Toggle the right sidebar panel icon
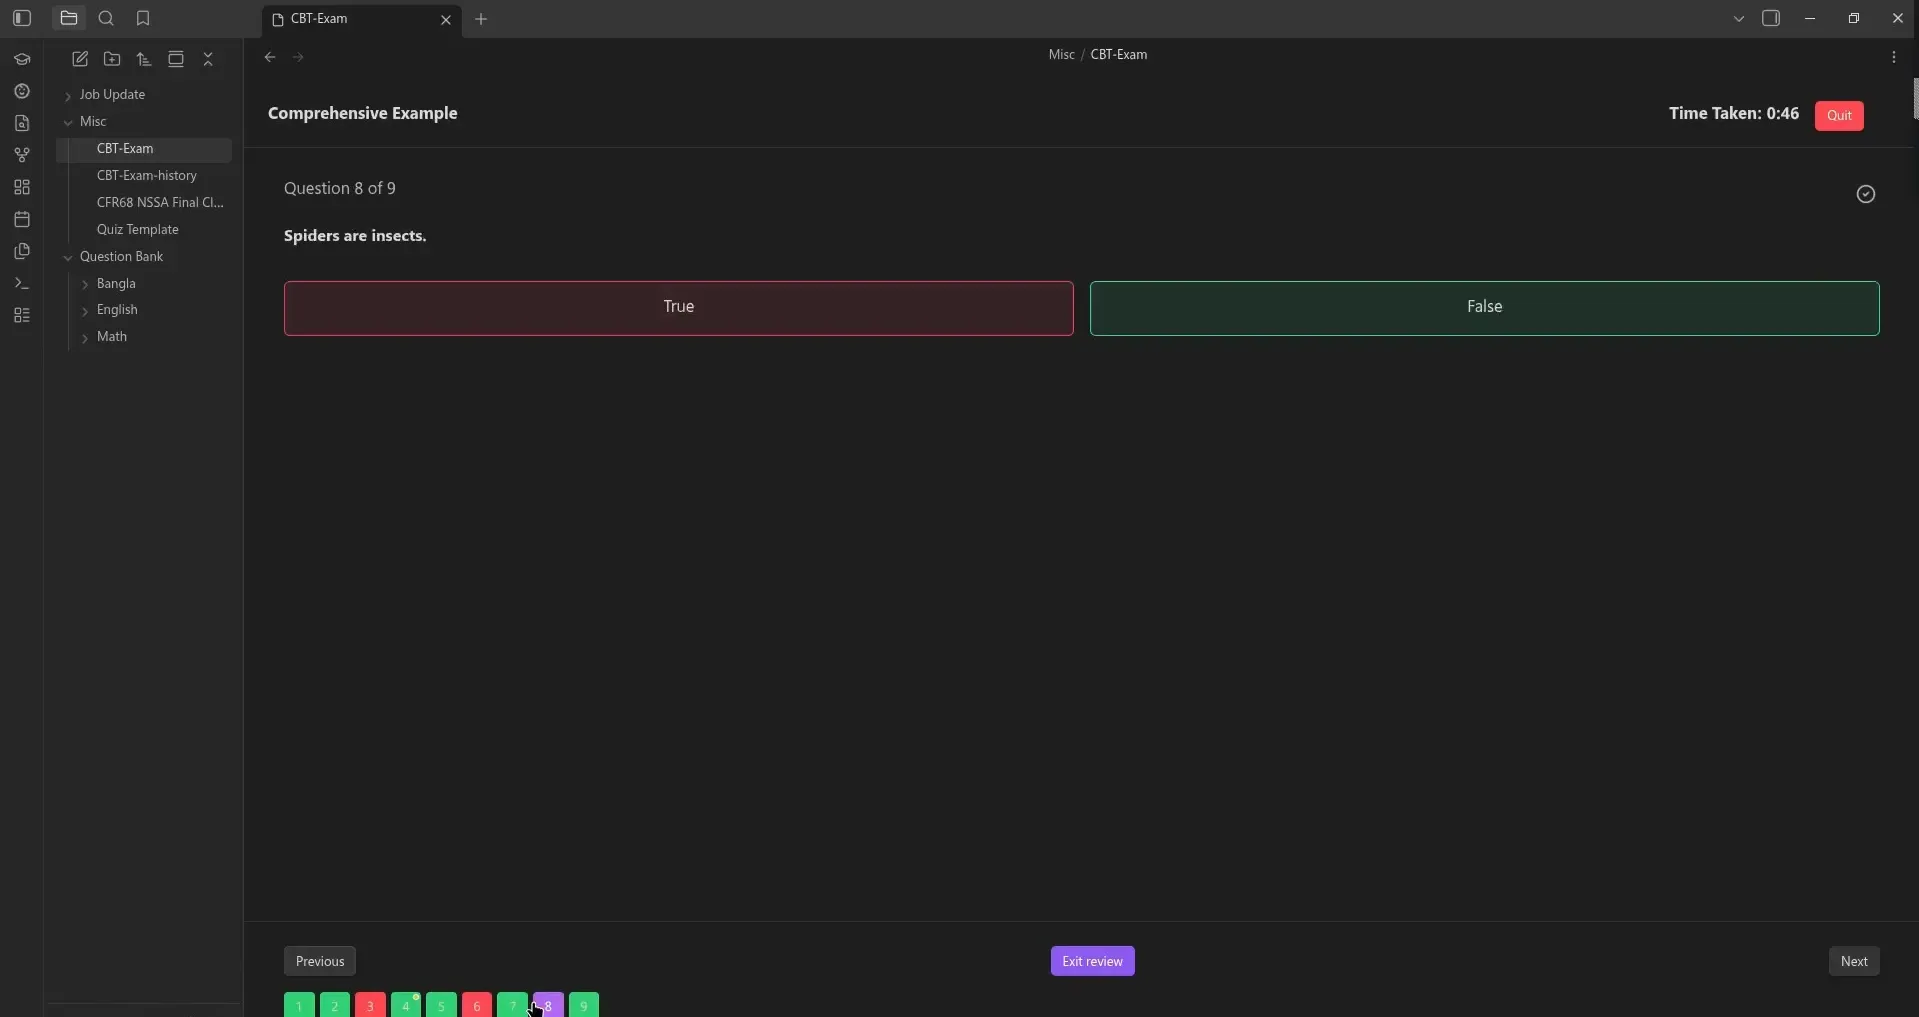The width and height of the screenshot is (1919, 1017). [x=1772, y=19]
